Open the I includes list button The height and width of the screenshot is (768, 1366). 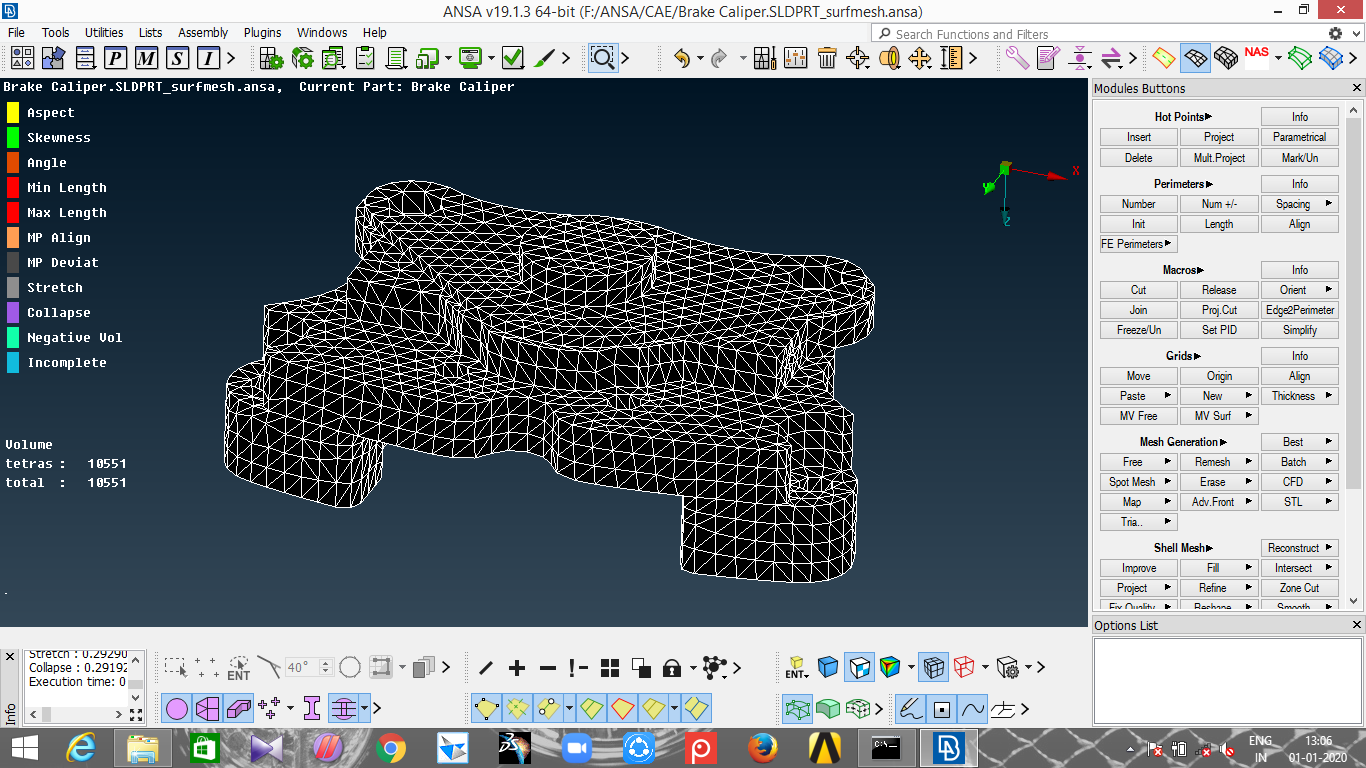208,58
